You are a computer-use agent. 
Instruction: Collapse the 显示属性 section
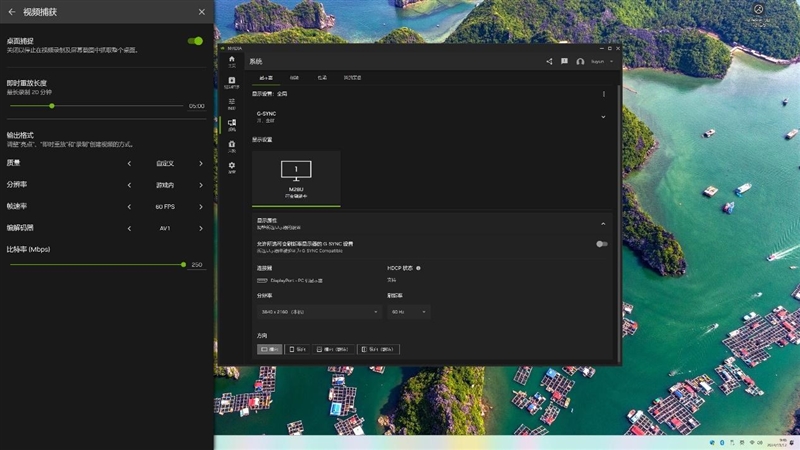603,224
